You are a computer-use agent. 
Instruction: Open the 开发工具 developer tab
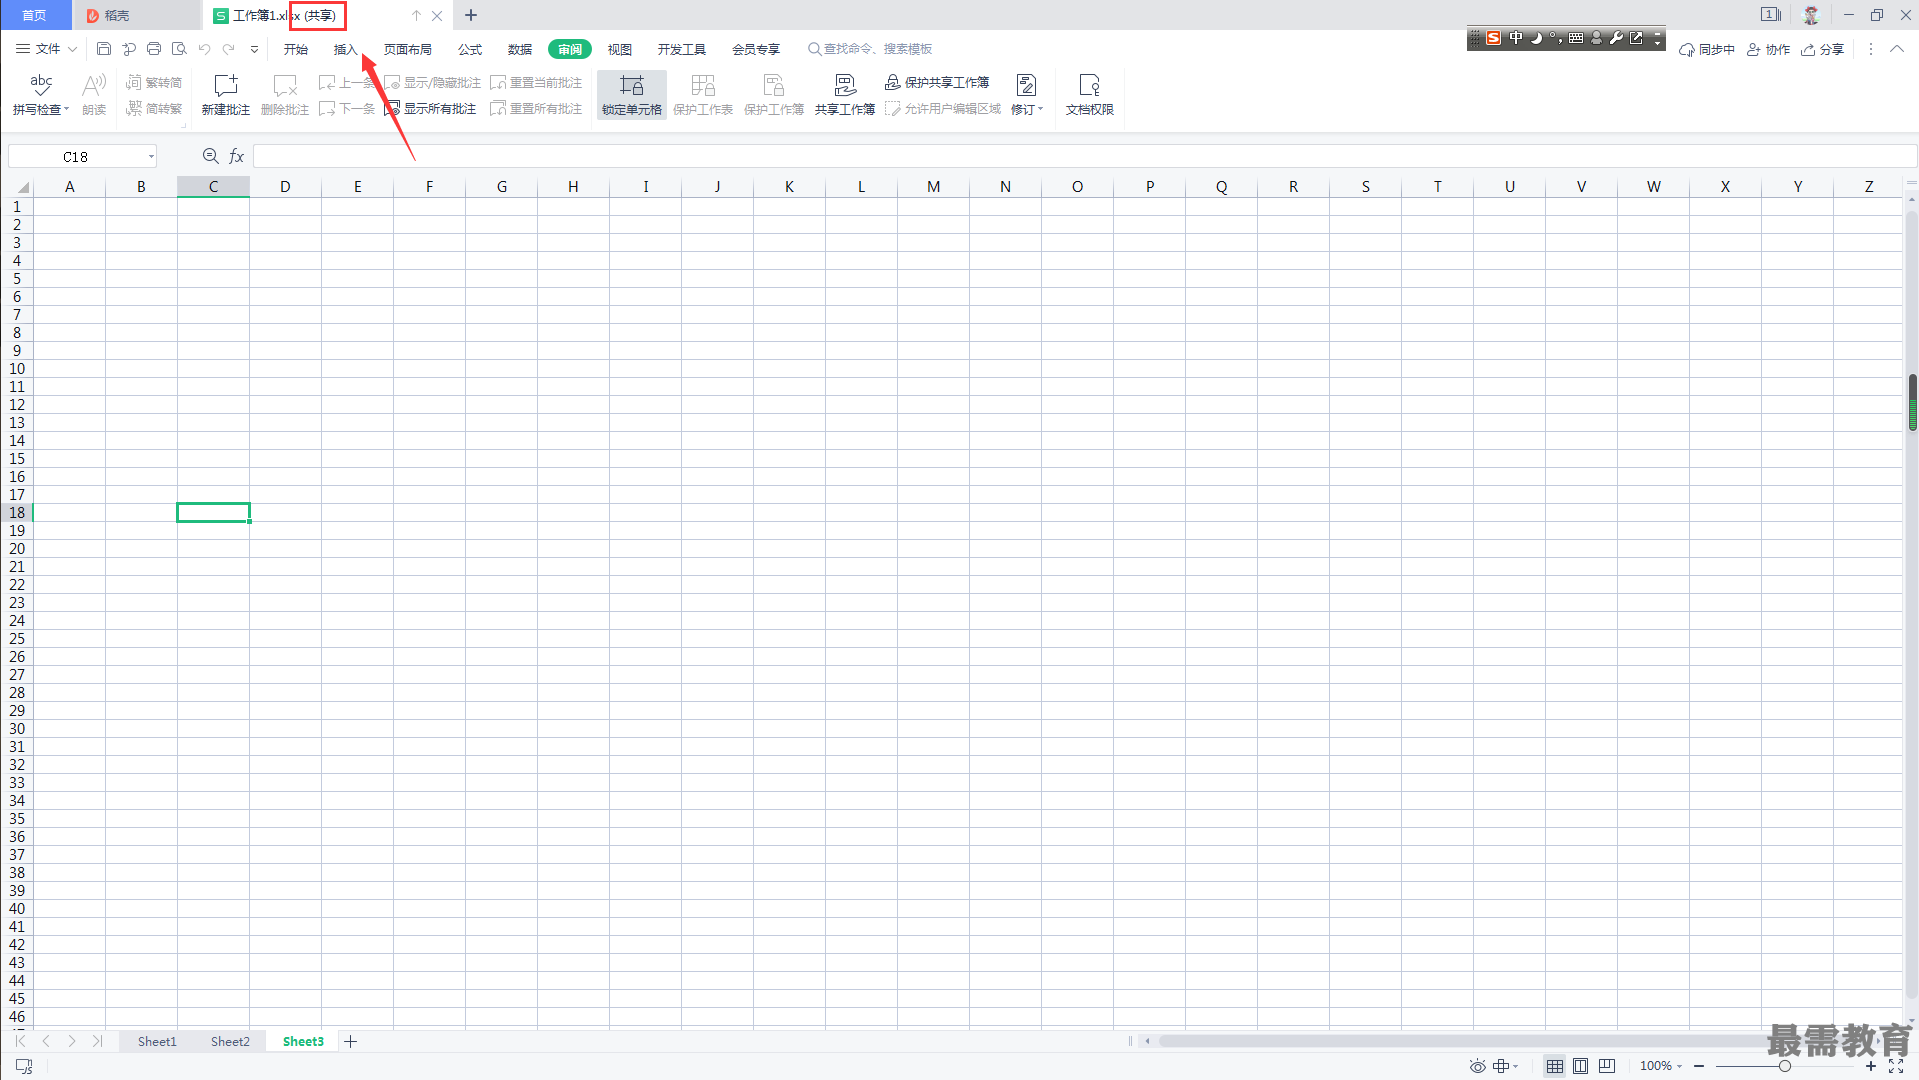click(682, 49)
